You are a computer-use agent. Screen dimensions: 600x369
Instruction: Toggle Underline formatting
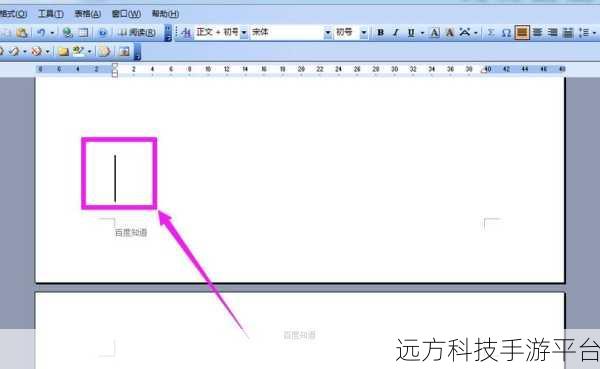(411, 33)
